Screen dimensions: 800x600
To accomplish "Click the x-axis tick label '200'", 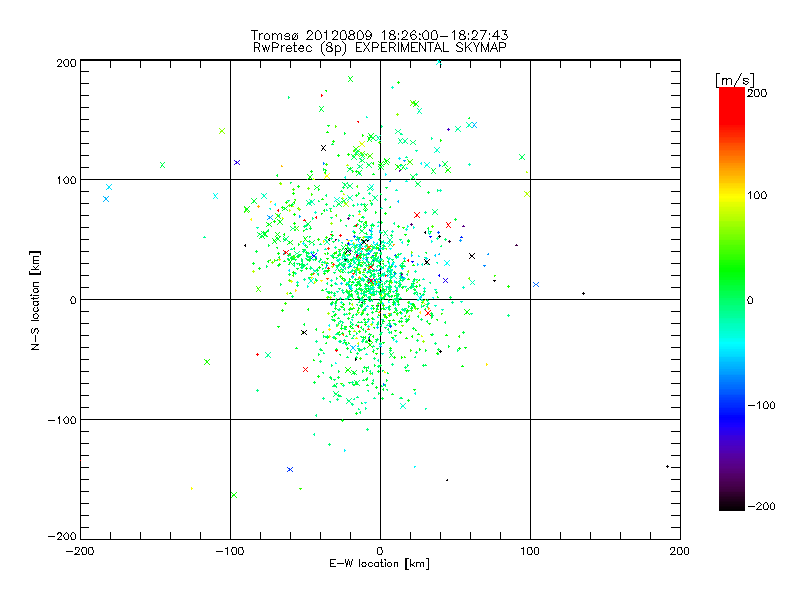I will point(680,552).
